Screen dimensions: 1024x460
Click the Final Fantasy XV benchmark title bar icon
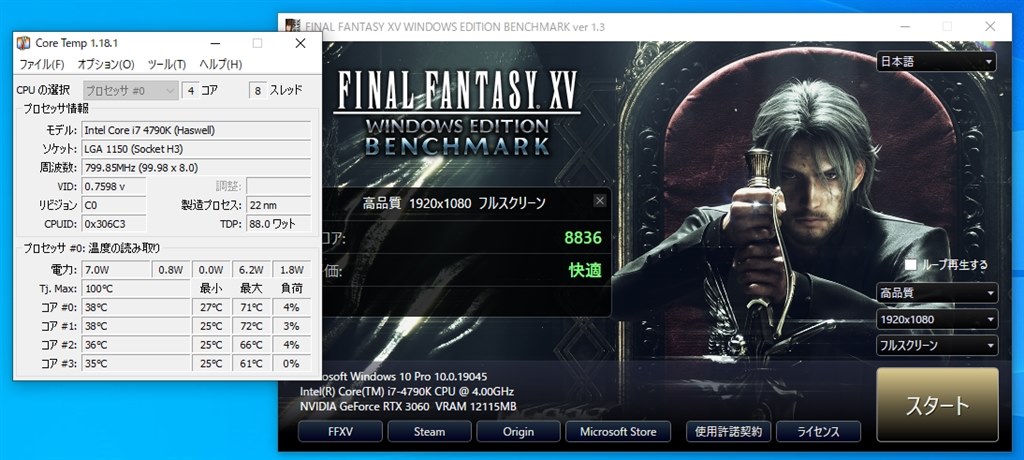coord(293,27)
